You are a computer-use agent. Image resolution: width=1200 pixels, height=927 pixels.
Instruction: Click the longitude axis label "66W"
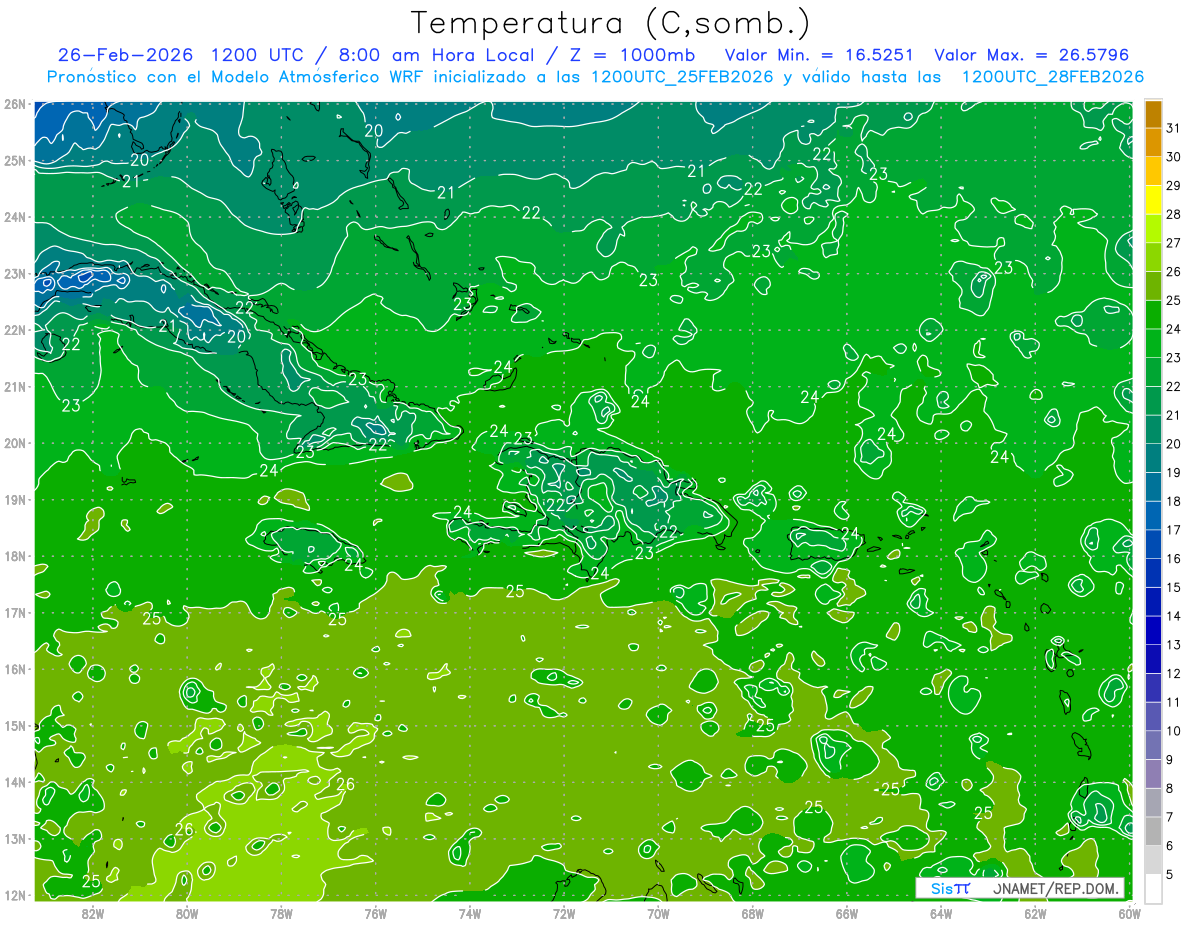(847, 913)
